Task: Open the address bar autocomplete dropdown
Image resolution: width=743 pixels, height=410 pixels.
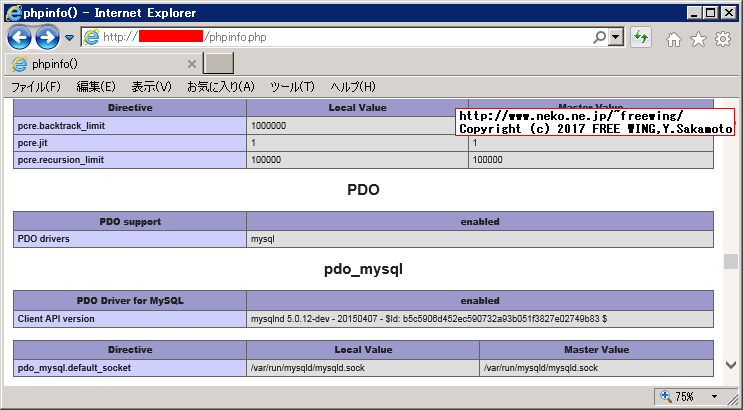Action: [616, 37]
